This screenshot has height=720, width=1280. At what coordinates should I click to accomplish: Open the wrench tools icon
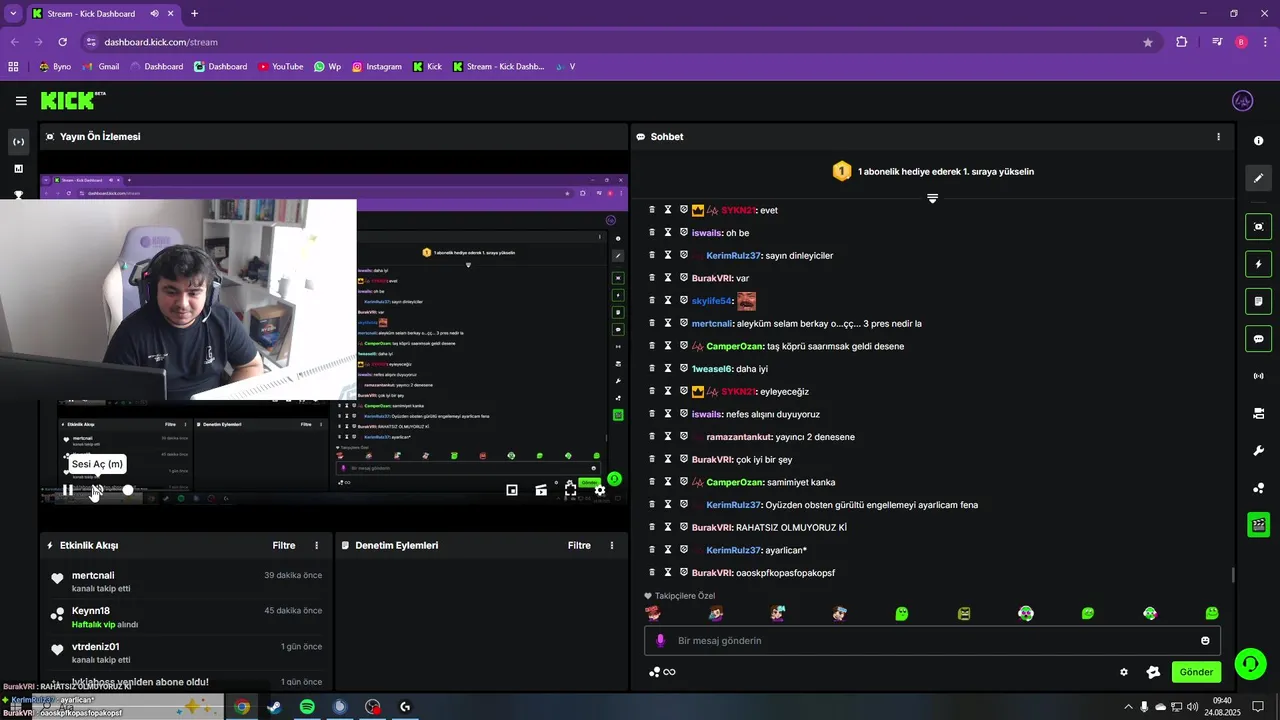pyautogui.click(x=1258, y=450)
